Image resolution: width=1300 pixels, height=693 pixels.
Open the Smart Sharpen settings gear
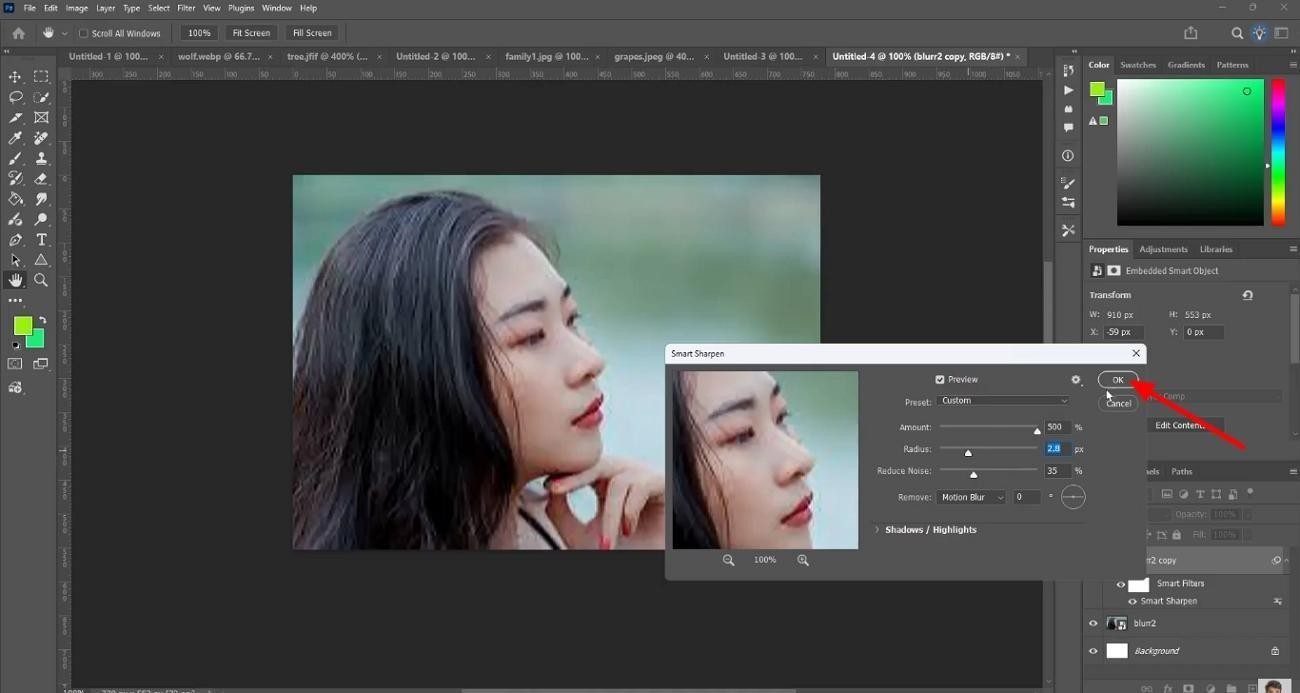[x=1076, y=380]
